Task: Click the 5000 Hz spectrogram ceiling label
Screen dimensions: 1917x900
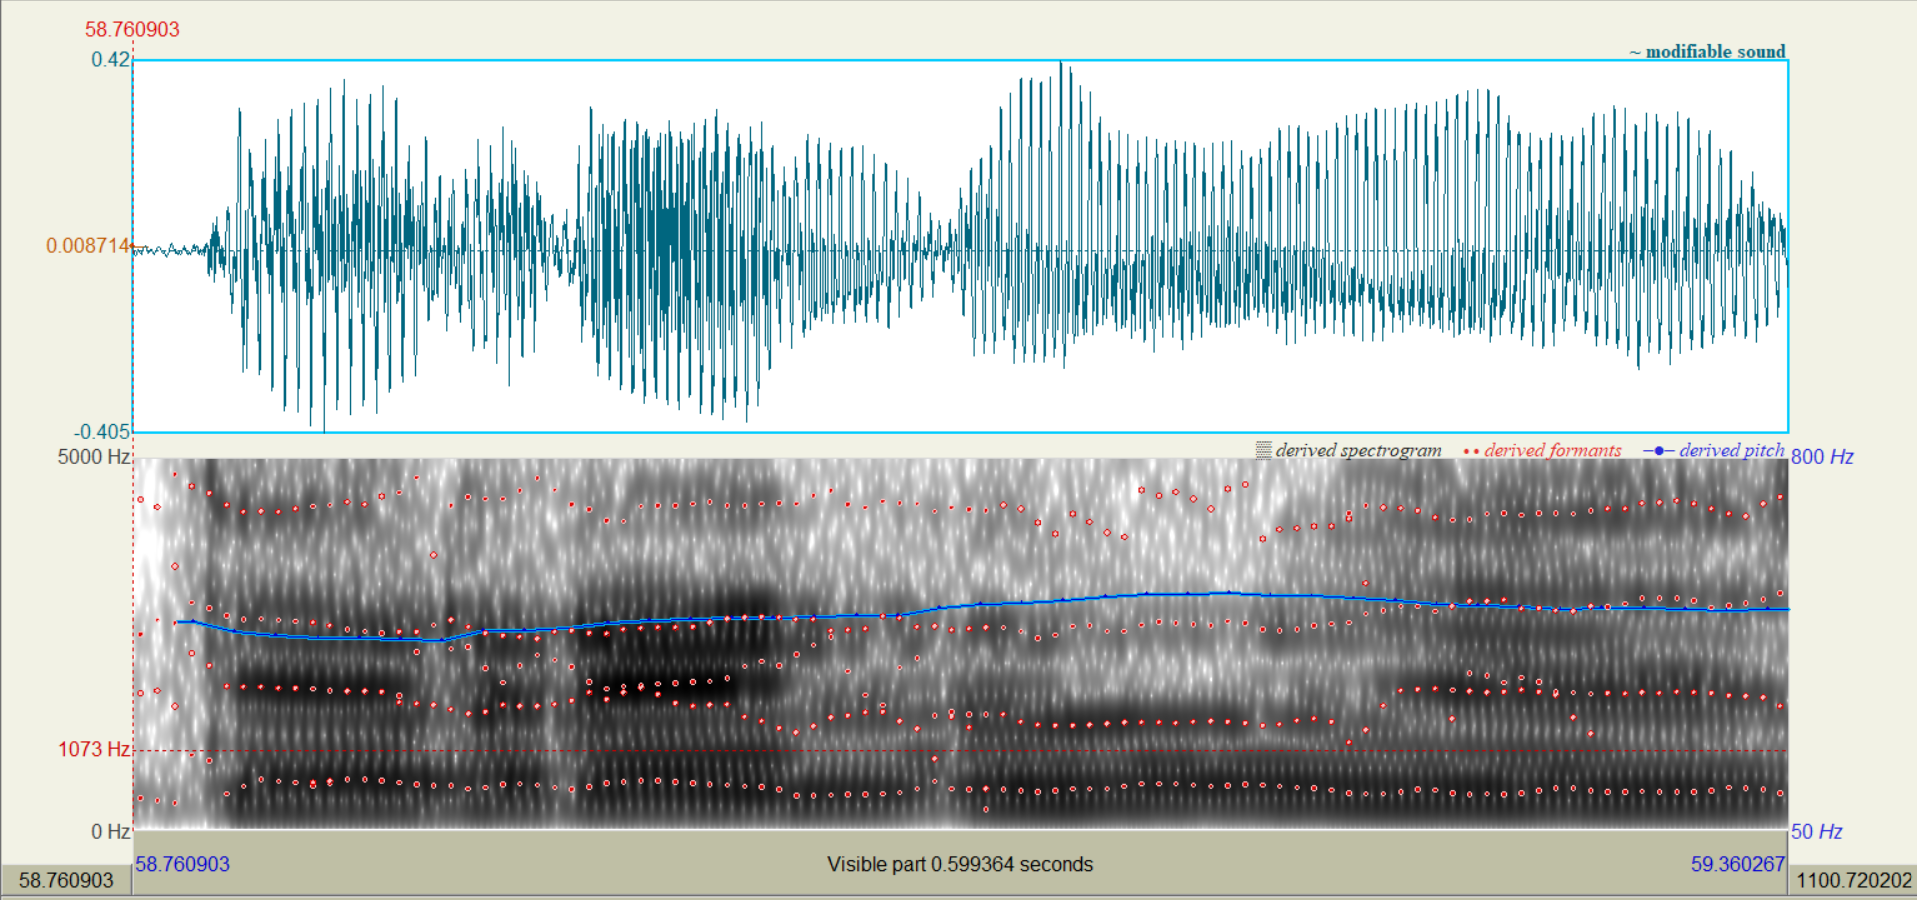Action: [x=94, y=457]
